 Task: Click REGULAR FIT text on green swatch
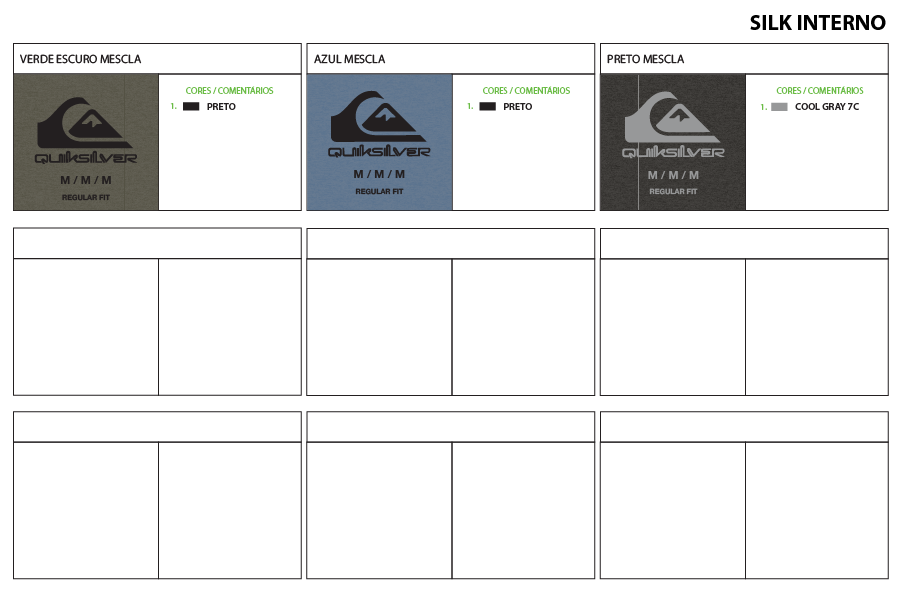point(86,198)
